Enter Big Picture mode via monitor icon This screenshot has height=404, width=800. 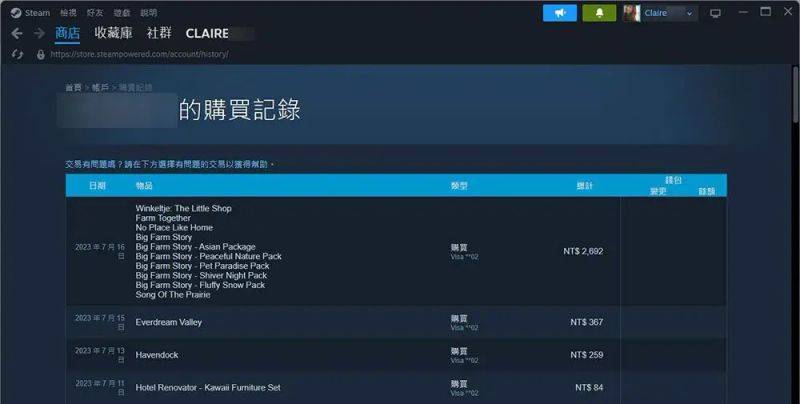click(x=715, y=14)
